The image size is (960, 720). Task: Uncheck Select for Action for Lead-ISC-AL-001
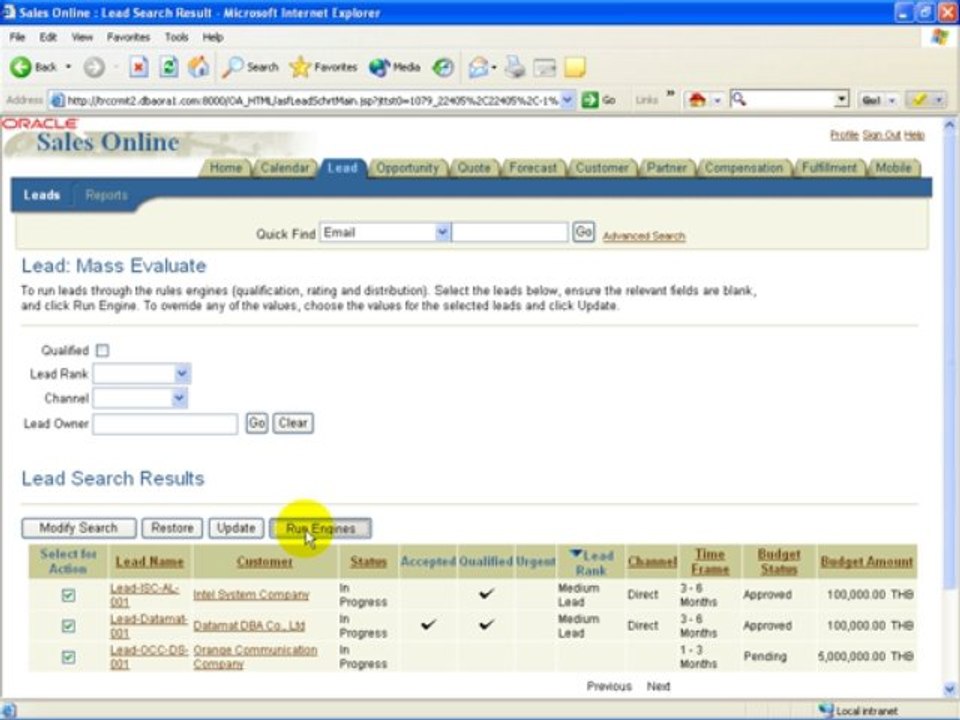pos(69,595)
